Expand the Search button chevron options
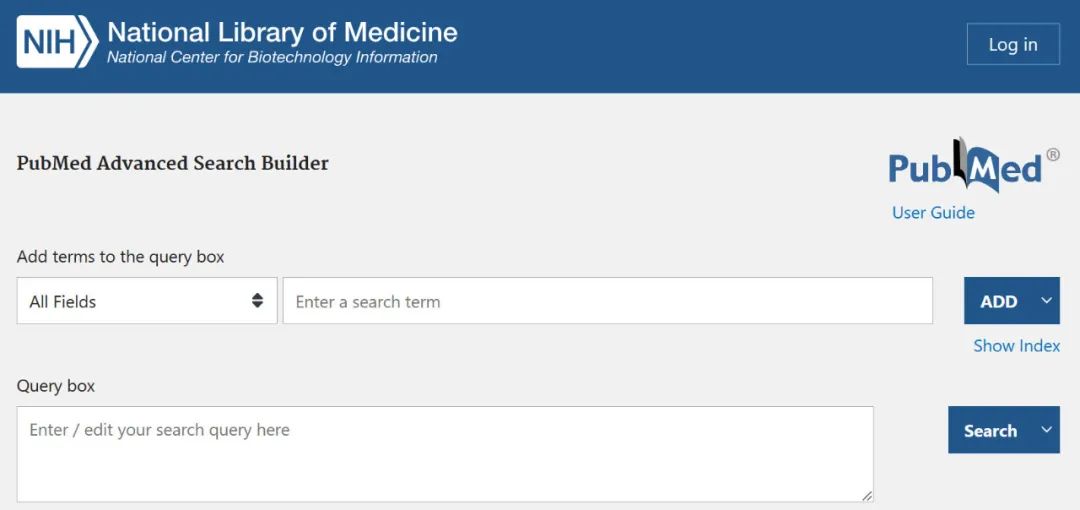This screenshot has width=1080, height=510. (1046, 430)
